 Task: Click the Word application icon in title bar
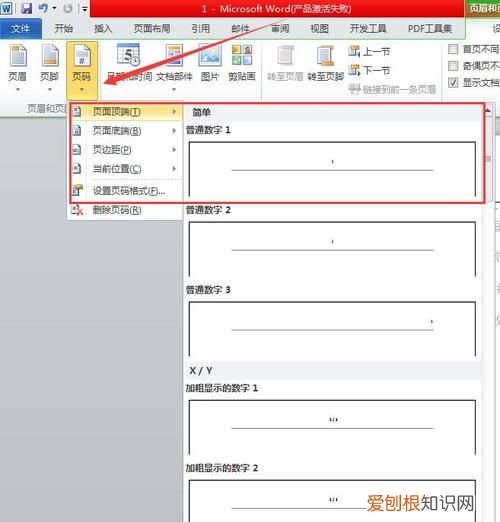(x=6, y=8)
